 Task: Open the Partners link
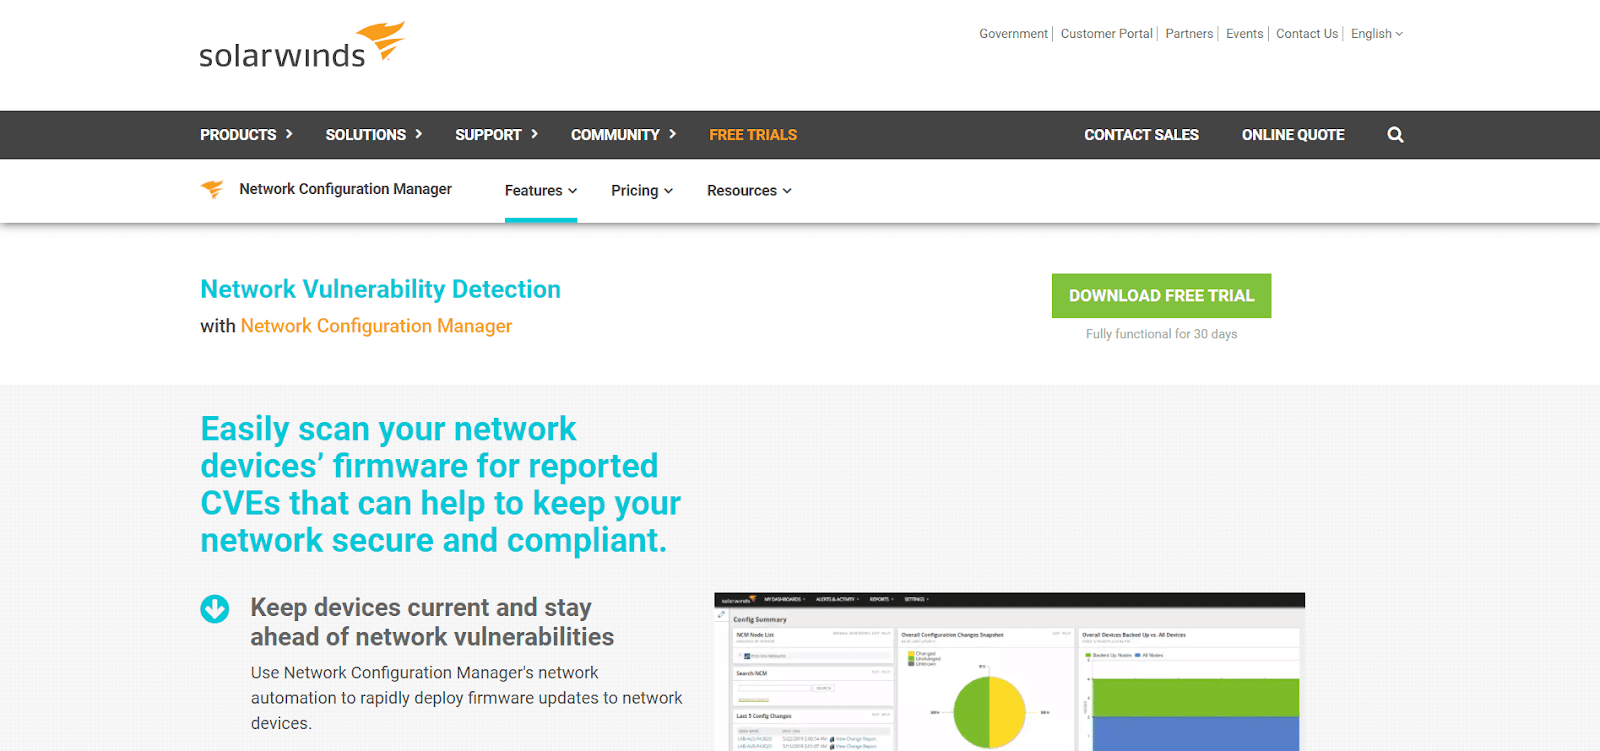point(1189,34)
